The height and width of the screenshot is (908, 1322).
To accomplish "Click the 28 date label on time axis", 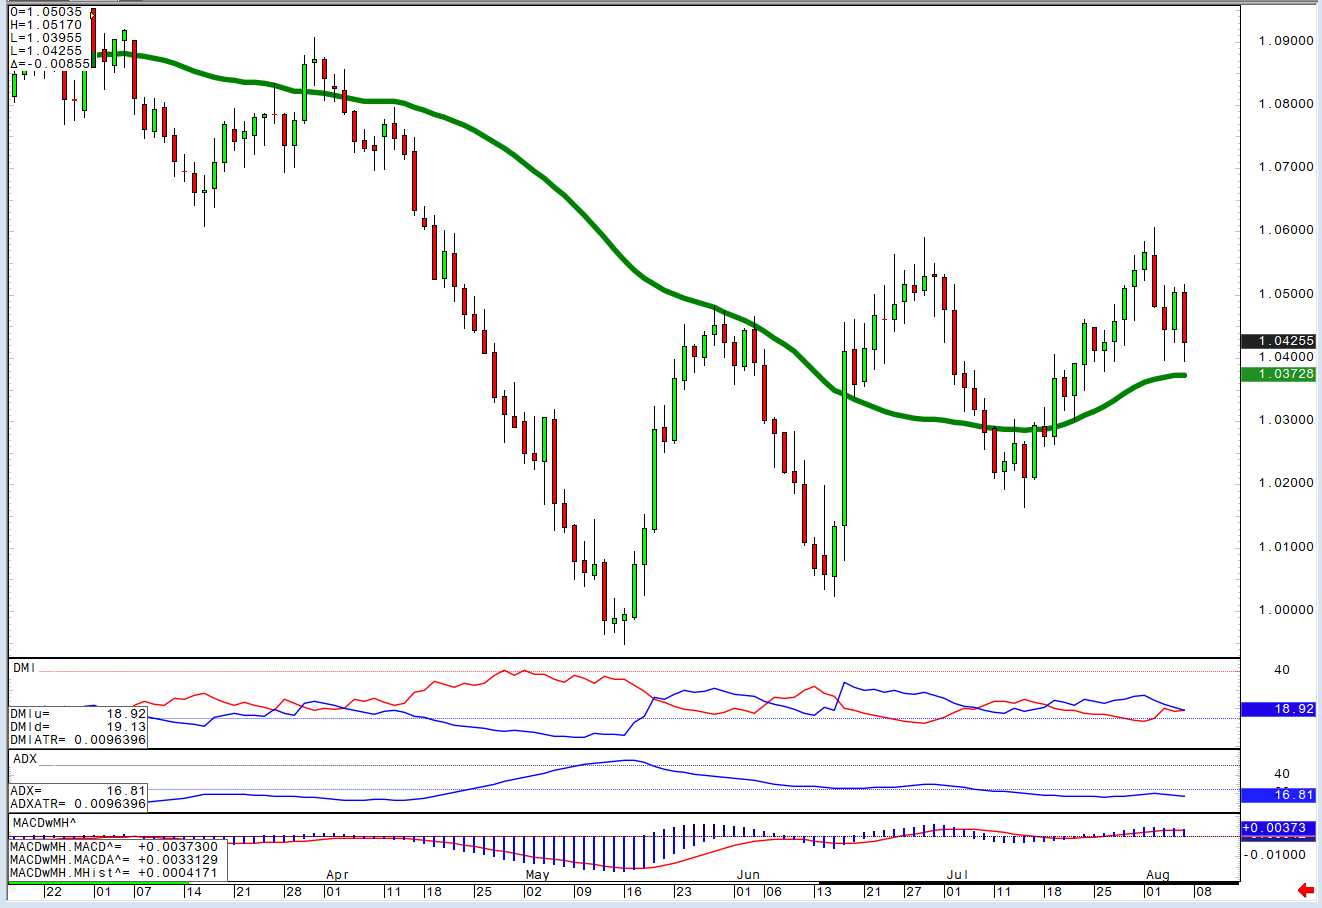I will click(x=293, y=890).
